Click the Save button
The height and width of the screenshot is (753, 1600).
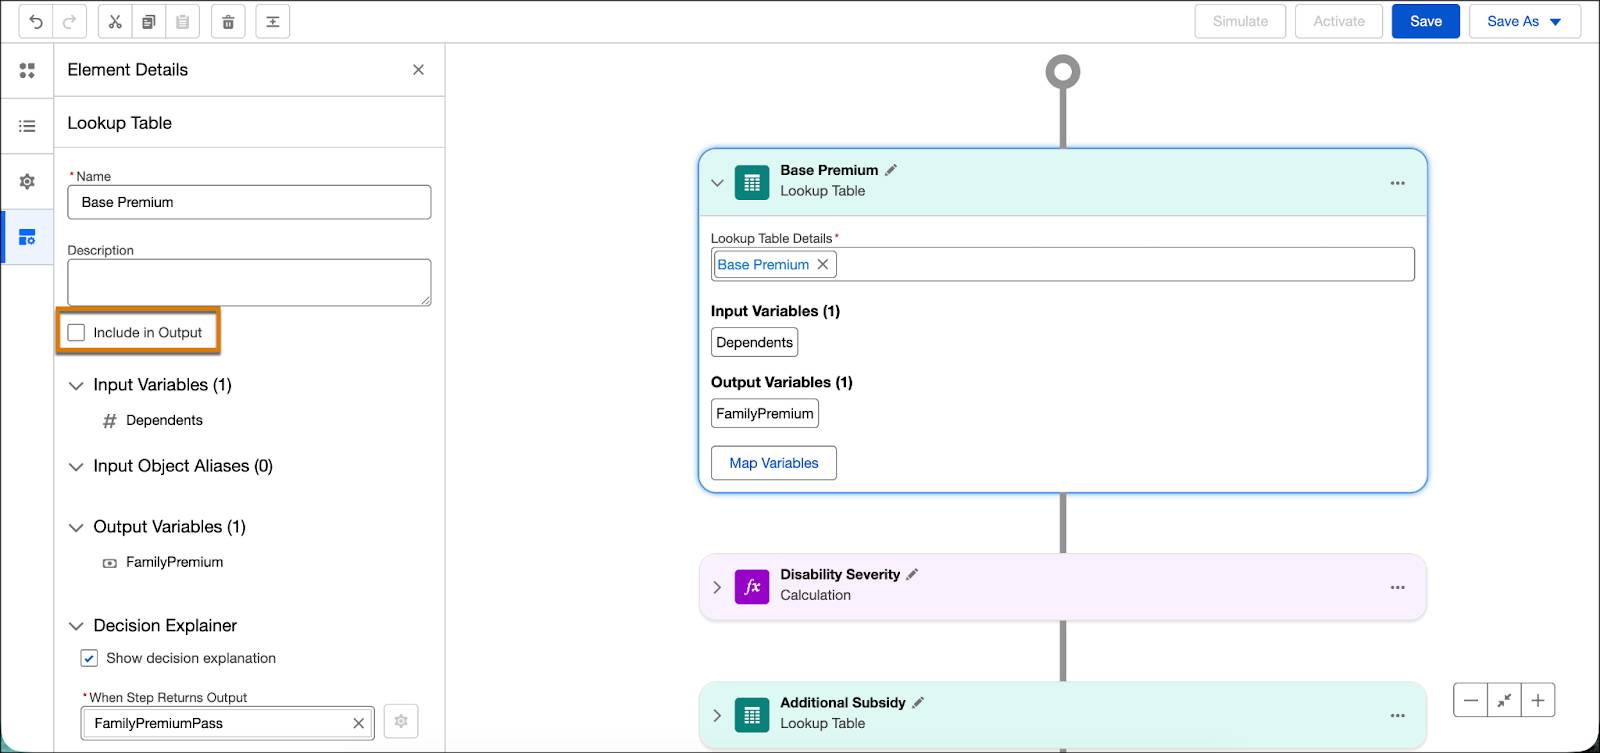click(x=1426, y=21)
